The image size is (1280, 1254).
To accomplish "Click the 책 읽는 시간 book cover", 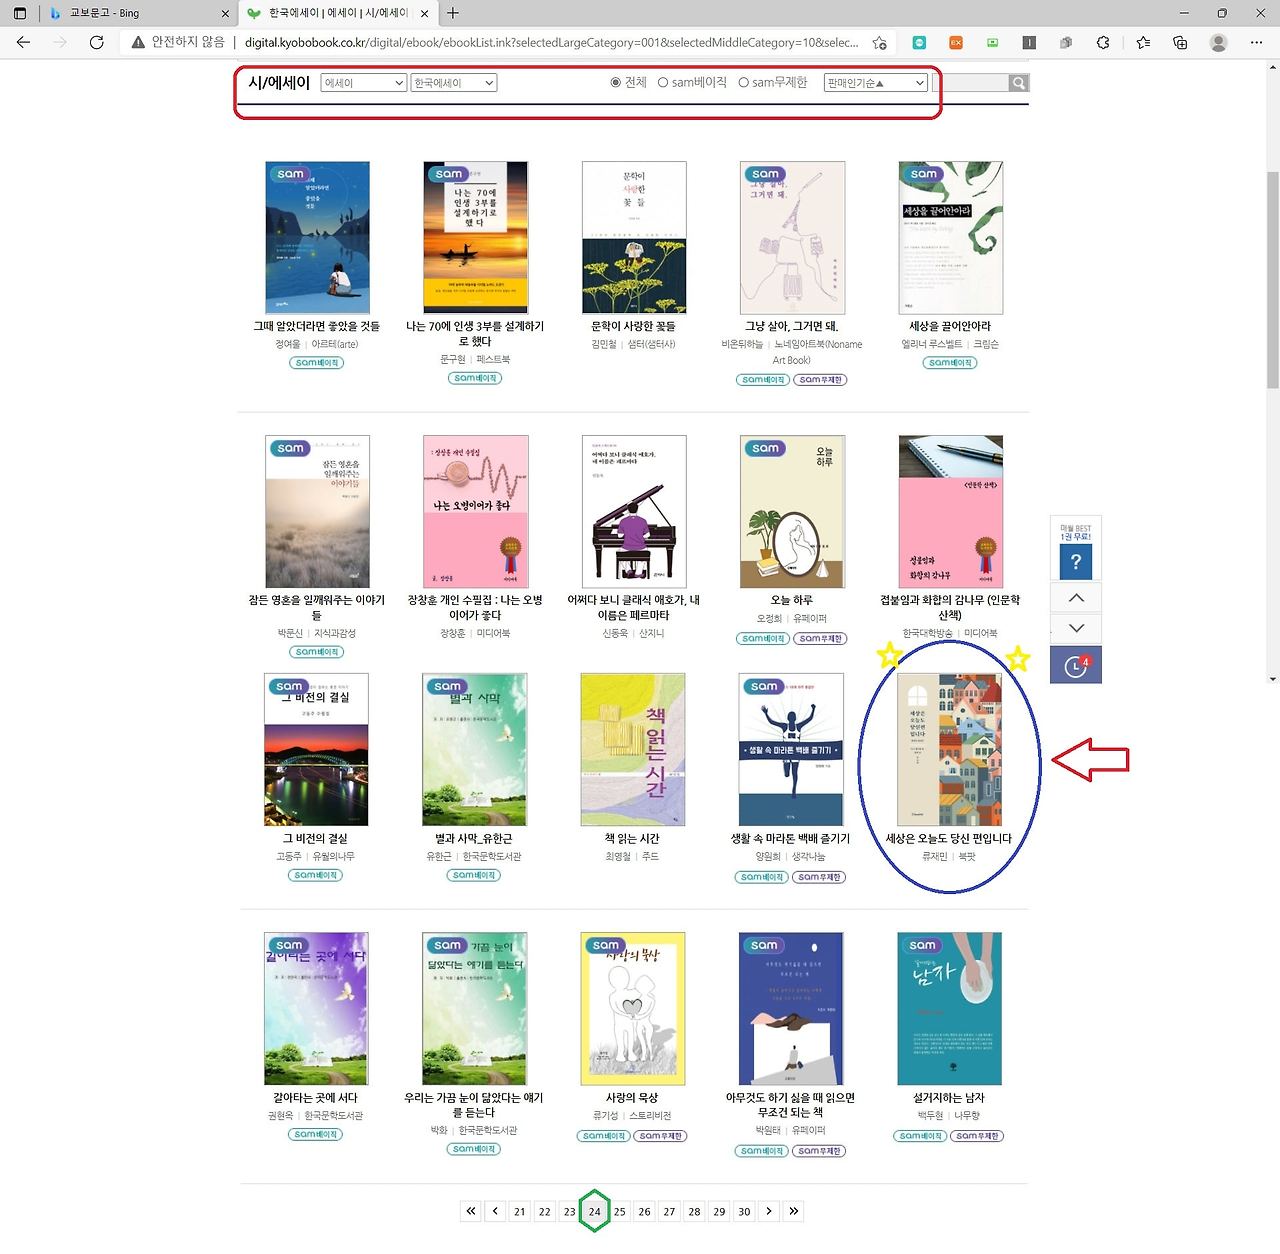I will click(x=633, y=749).
